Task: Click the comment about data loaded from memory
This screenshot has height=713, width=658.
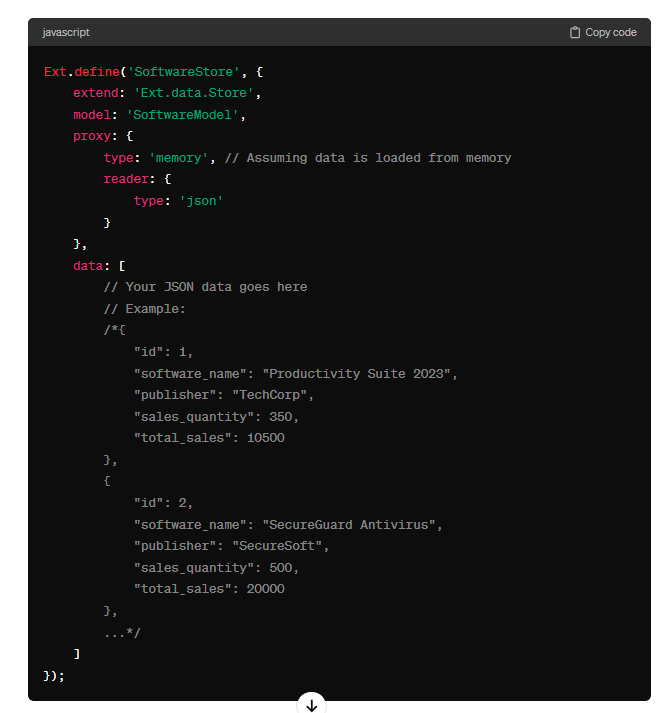Action: tap(368, 158)
